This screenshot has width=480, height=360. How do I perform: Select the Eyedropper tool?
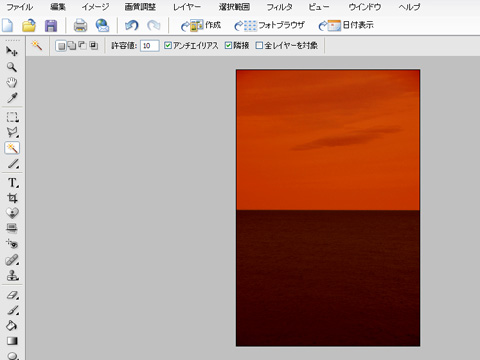point(12,98)
